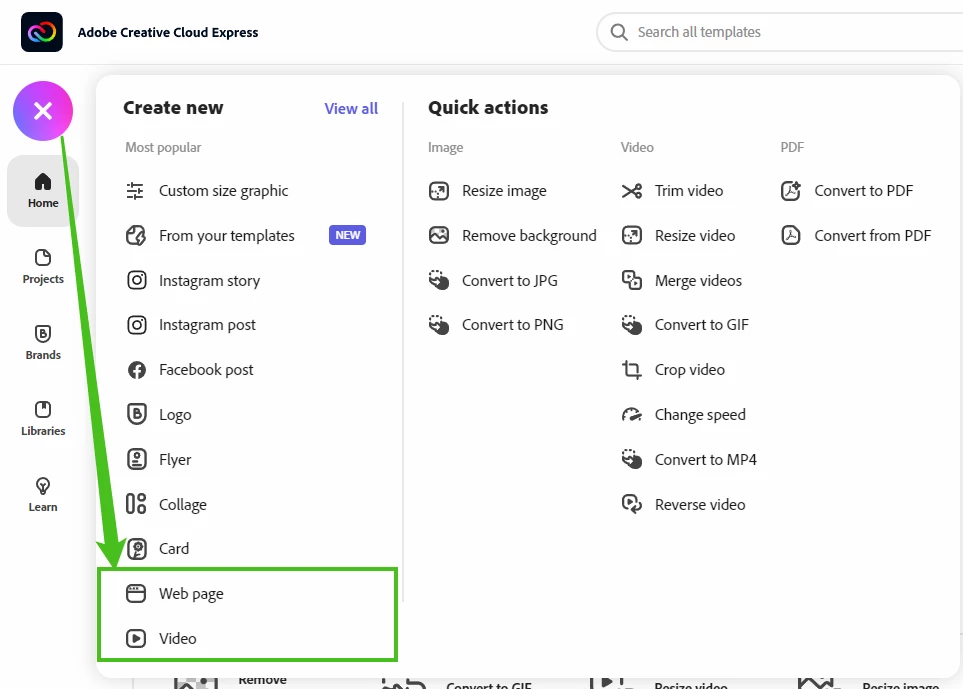
Task: Click the Logo badge icon
Action: tap(136, 414)
